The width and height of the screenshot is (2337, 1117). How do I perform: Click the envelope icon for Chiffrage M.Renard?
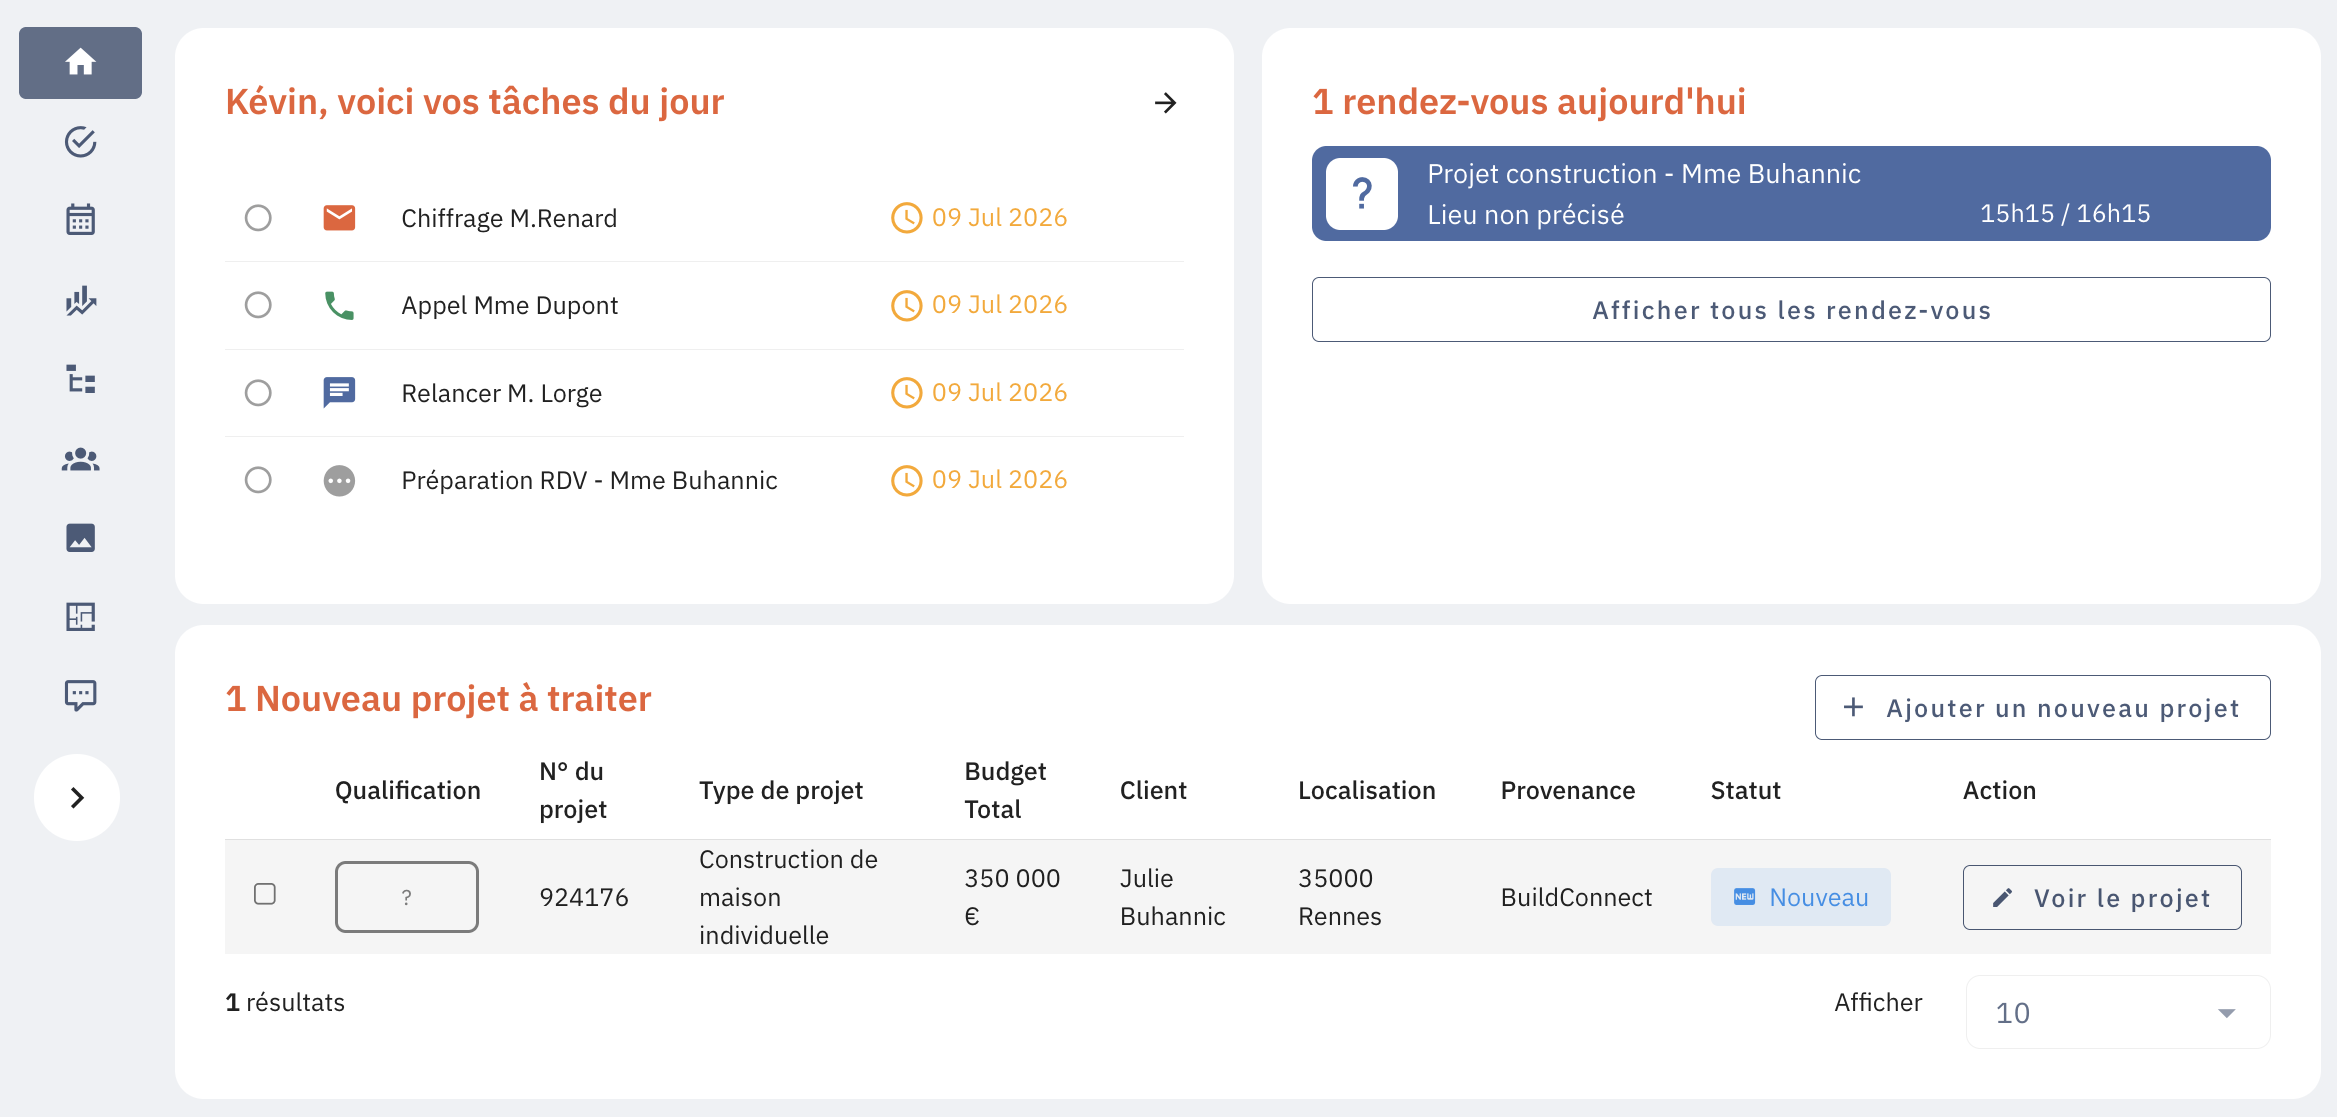[x=339, y=218]
